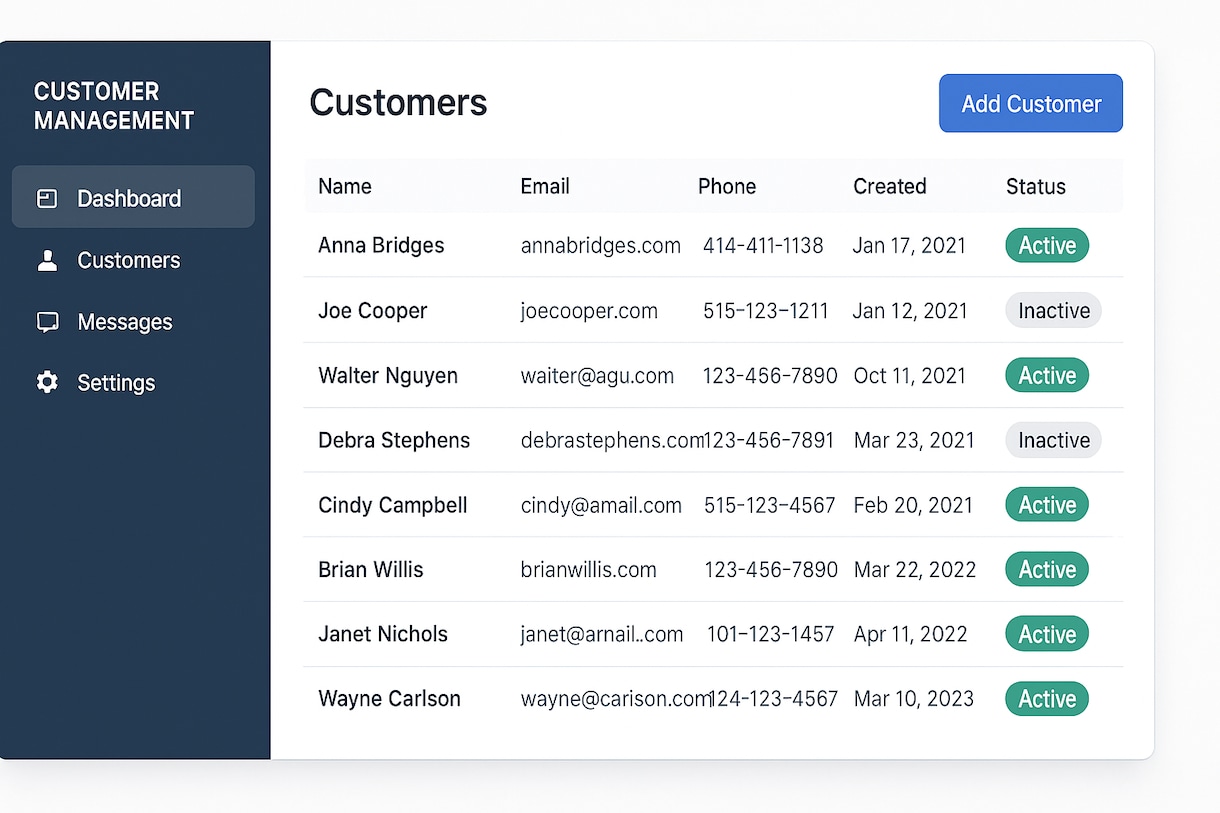Image resolution: width=1220 pixels, height=813 pixels.
Task: Select the Walter Nguyen name cell
Action: pos(388,375)
